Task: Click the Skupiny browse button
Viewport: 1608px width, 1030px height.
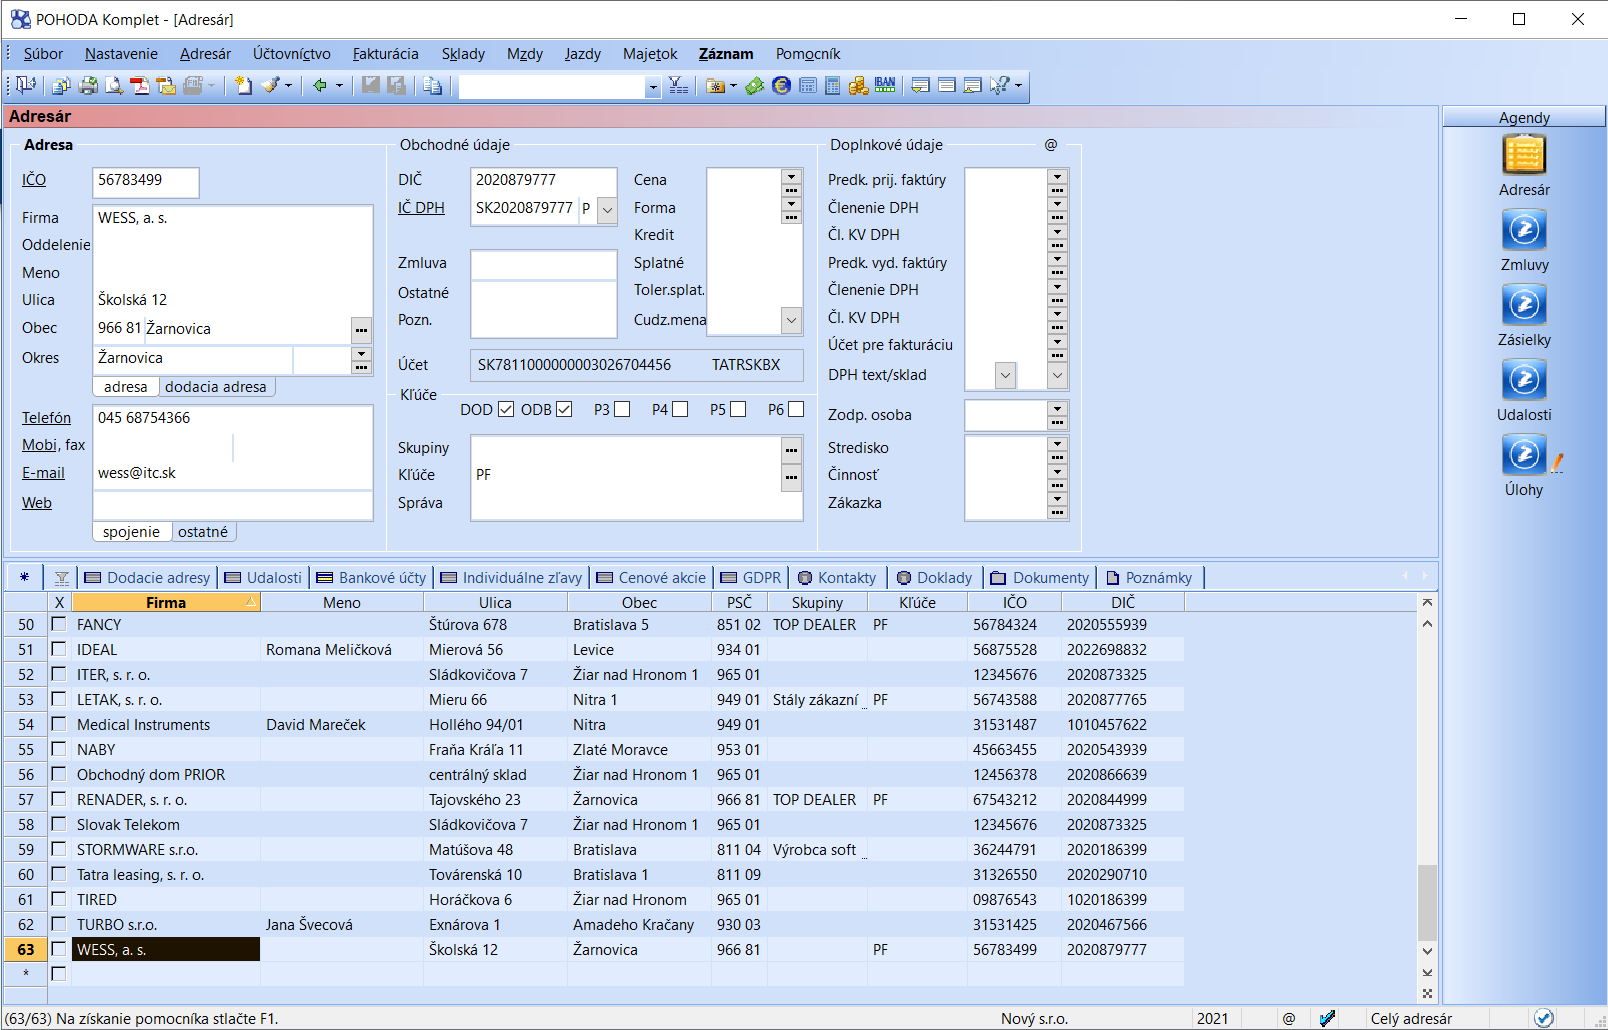Action: coord(791,450)
